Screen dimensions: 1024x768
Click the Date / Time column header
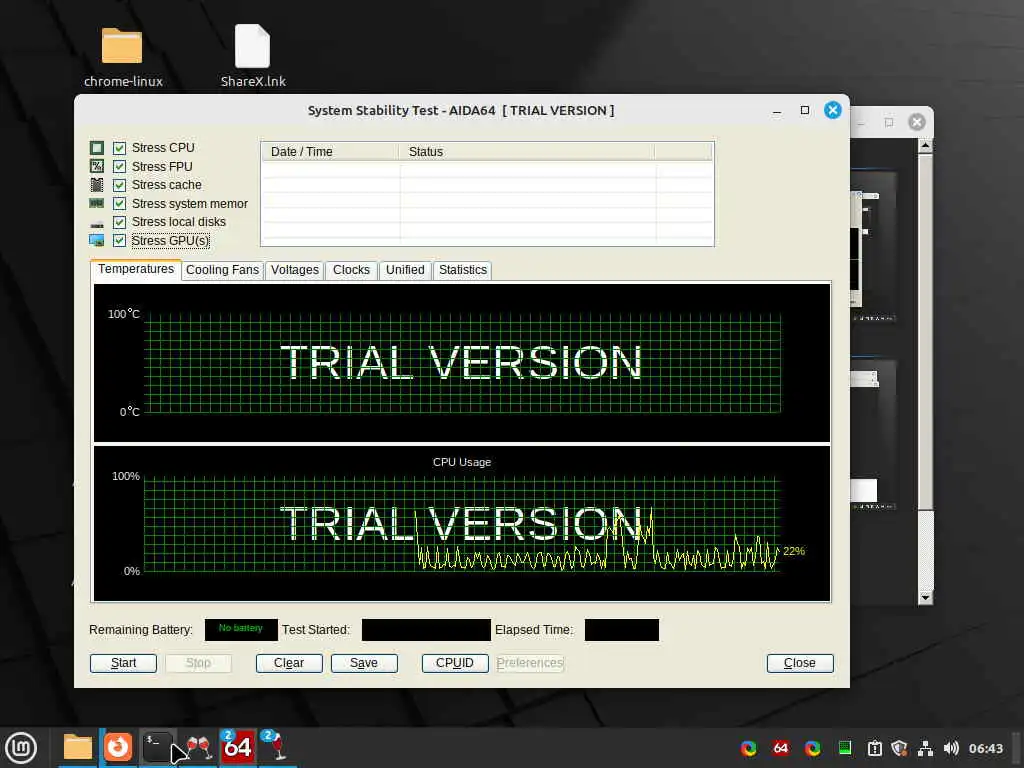[x=330, y=152]
